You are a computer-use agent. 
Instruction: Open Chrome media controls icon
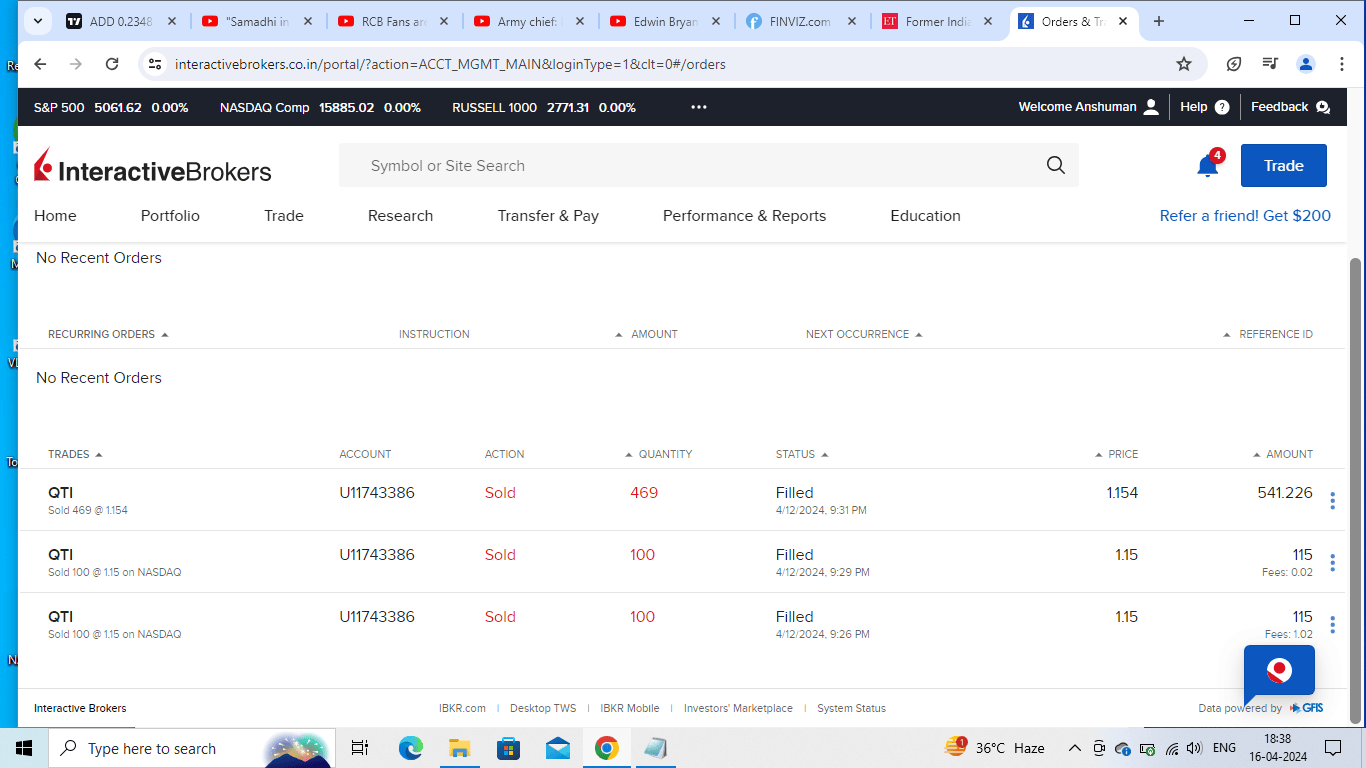[1270, 64]
